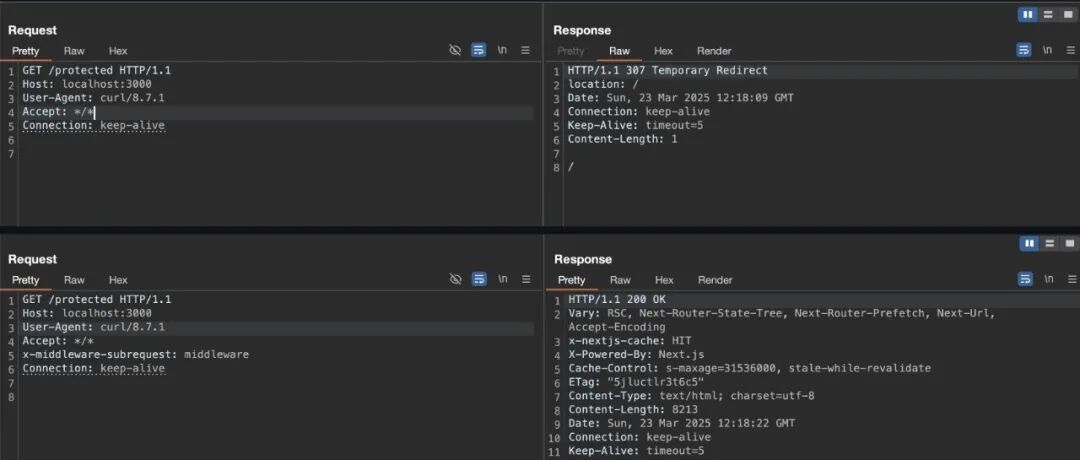The height and width of the screenshot is (460, 1080).
Task: Select side-by-side layout icon in top panel
Action: pyautogui.click(x=1028, y=14)
